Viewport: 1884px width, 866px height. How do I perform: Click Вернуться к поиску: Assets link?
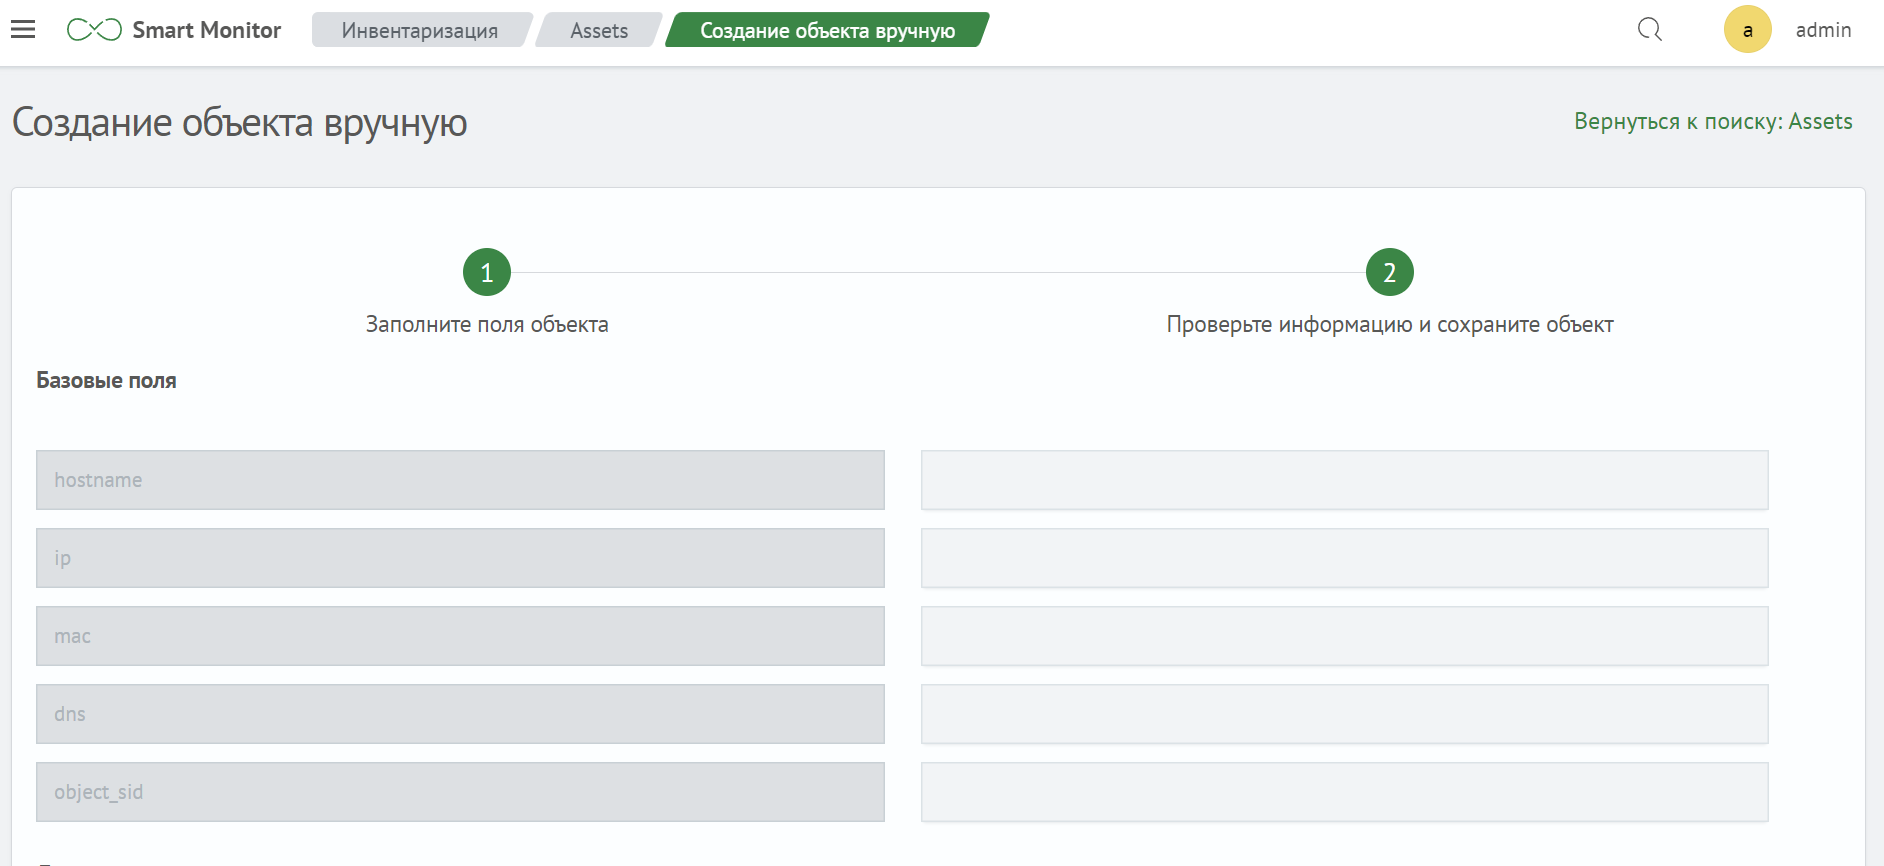pos(1713,121)
